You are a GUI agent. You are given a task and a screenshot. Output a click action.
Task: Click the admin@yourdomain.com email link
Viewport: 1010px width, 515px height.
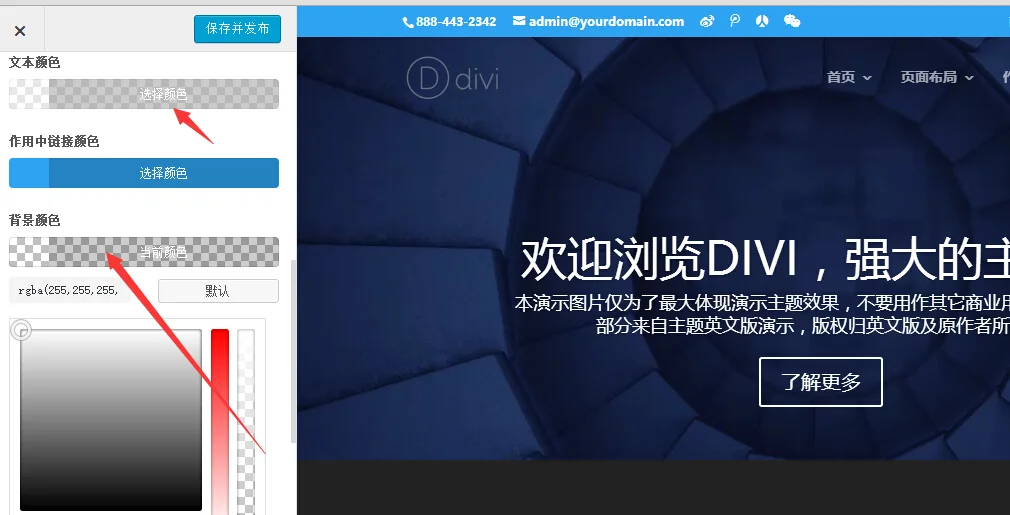(x=606, y=22)
